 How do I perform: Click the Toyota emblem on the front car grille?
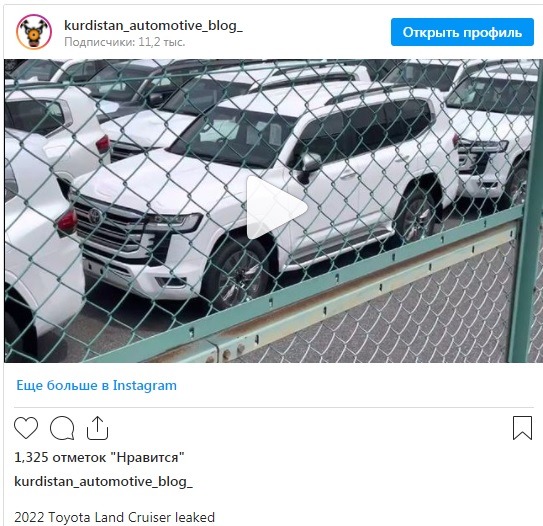pyautogui.click(x=95, y=216)
